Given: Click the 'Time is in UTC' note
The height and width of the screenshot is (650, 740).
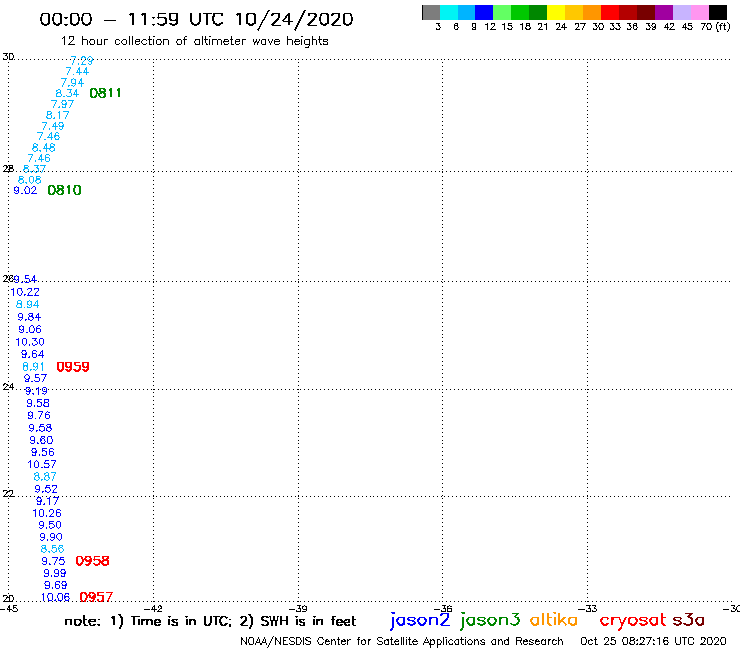Looking at the screenshot, I should [x=181, y=621].
